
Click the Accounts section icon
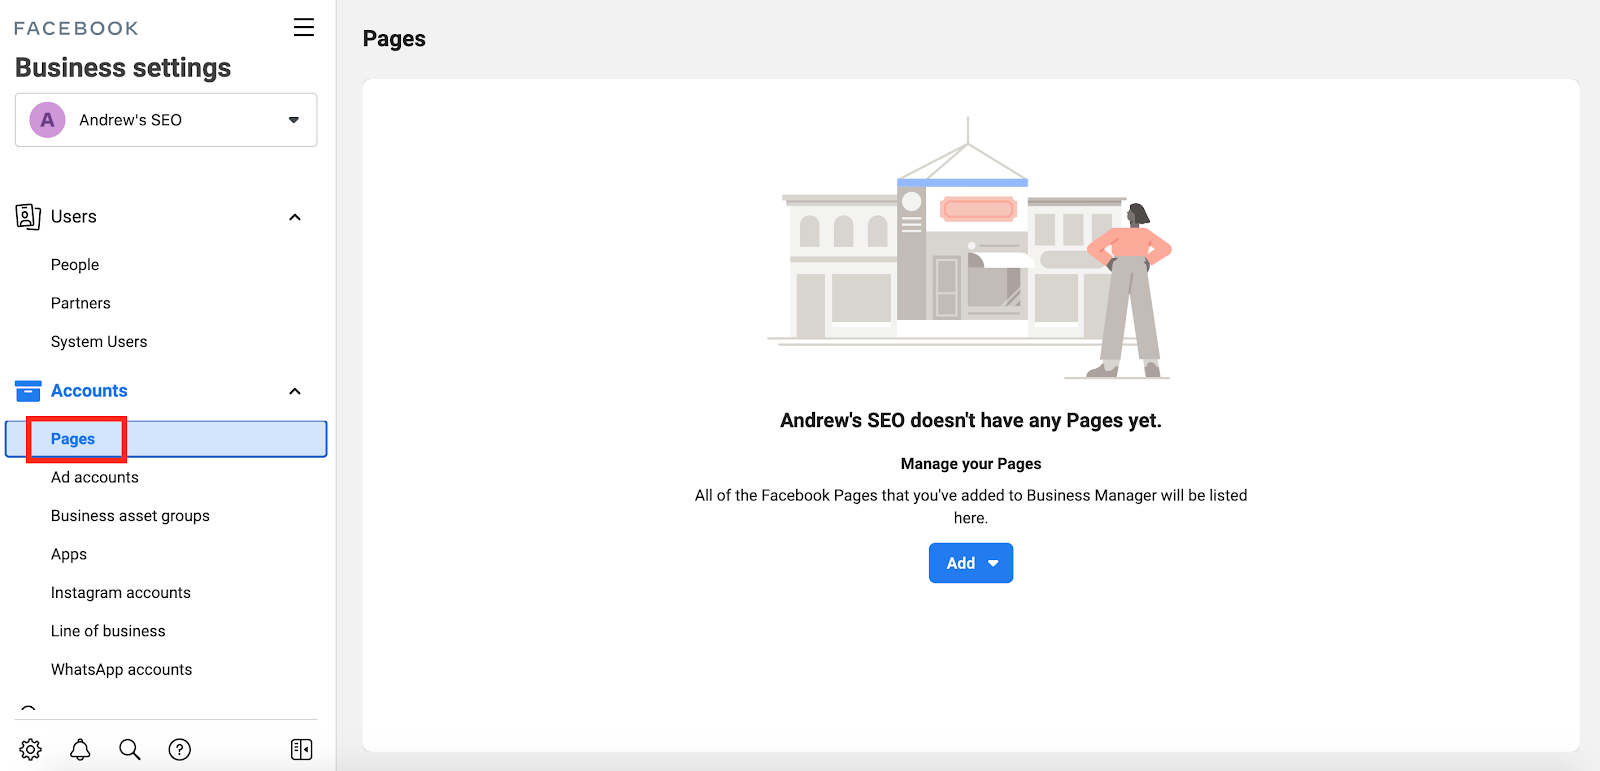[x=28, y=391]
